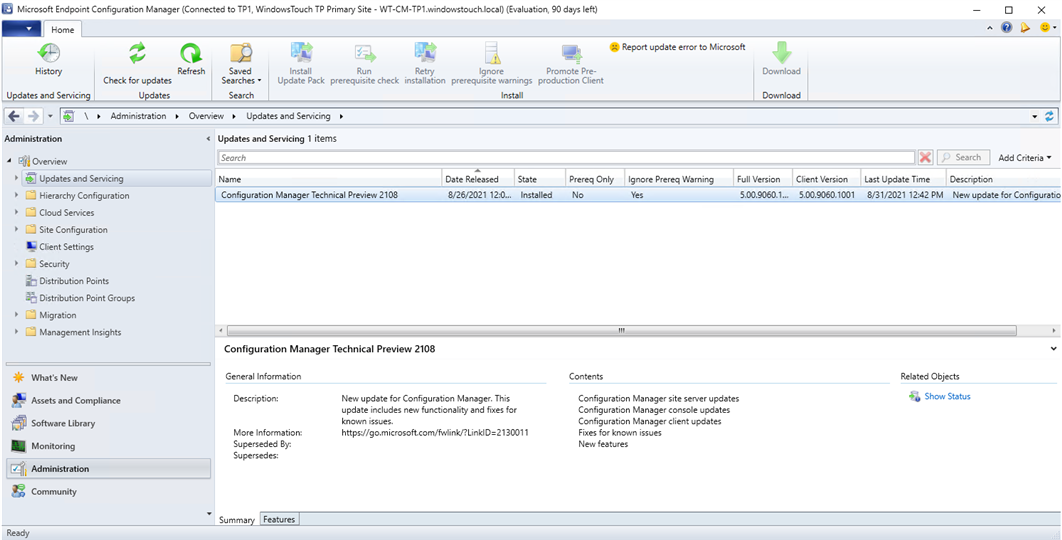The width and height of the screenshot is (1062, 540).
Task: Select Distribution Point Groups node
Action: point(87,298)
